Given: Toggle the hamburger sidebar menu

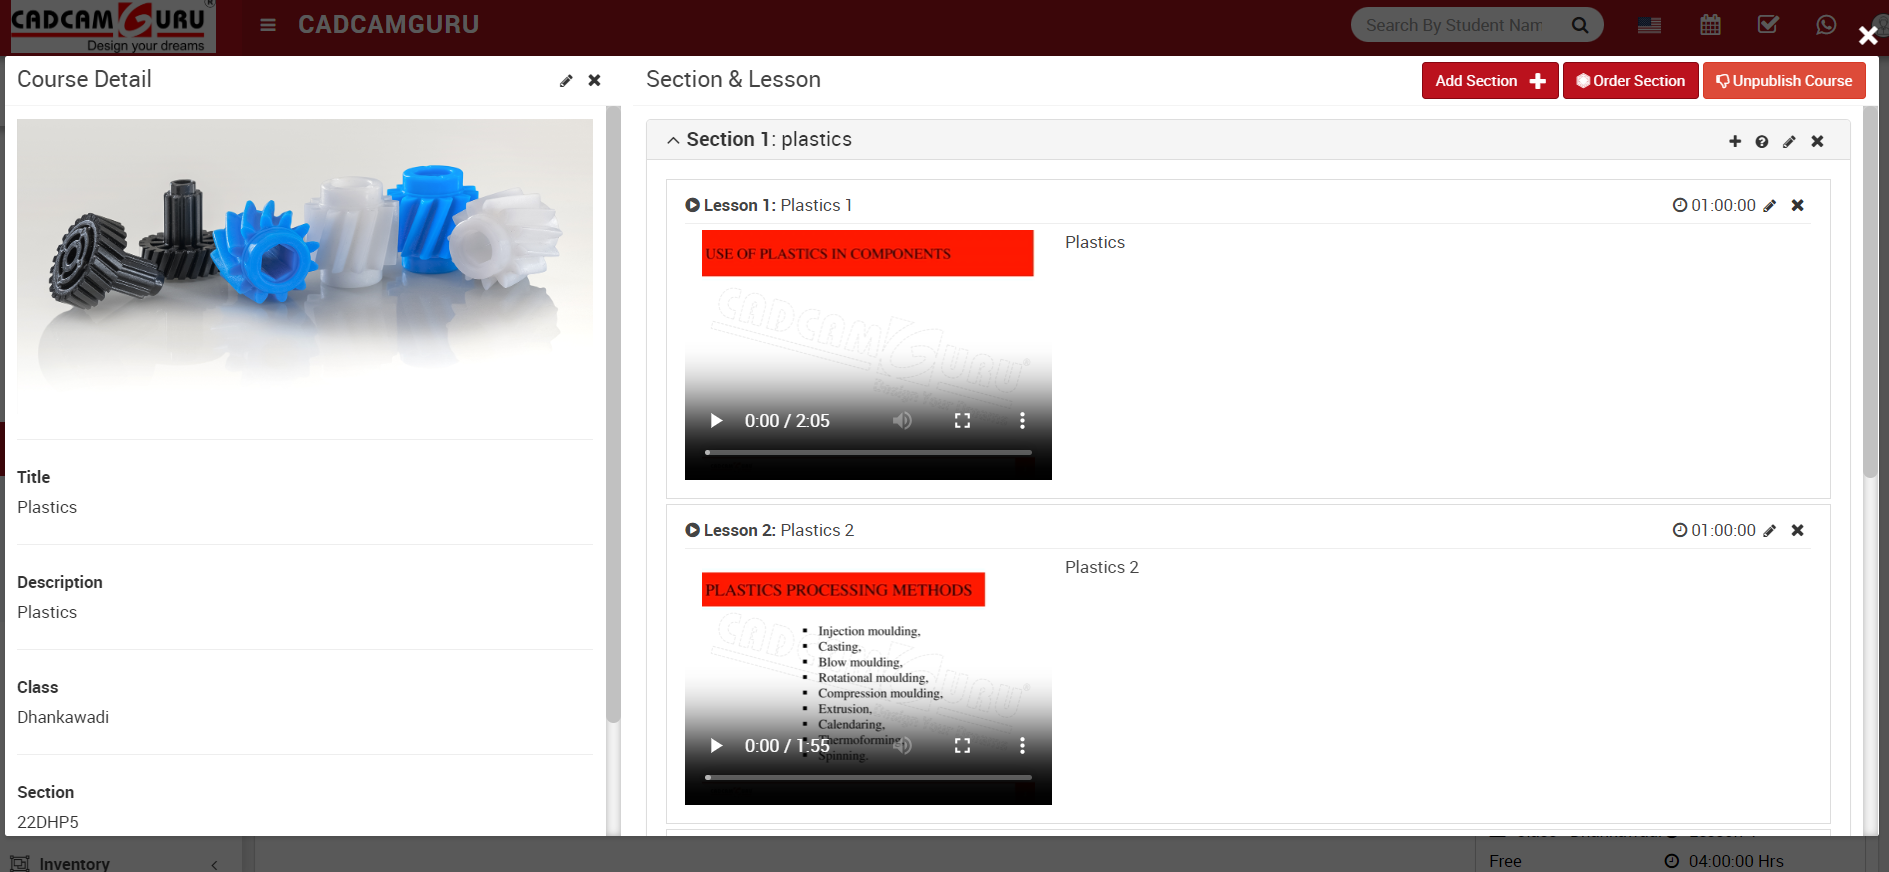Looking at the screenshot, I should (268, 25).
